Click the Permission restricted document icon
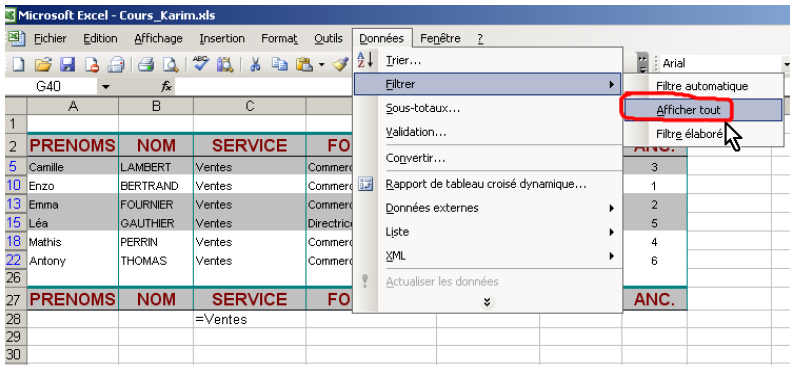 pyautogui.click(x=92, y=64)
